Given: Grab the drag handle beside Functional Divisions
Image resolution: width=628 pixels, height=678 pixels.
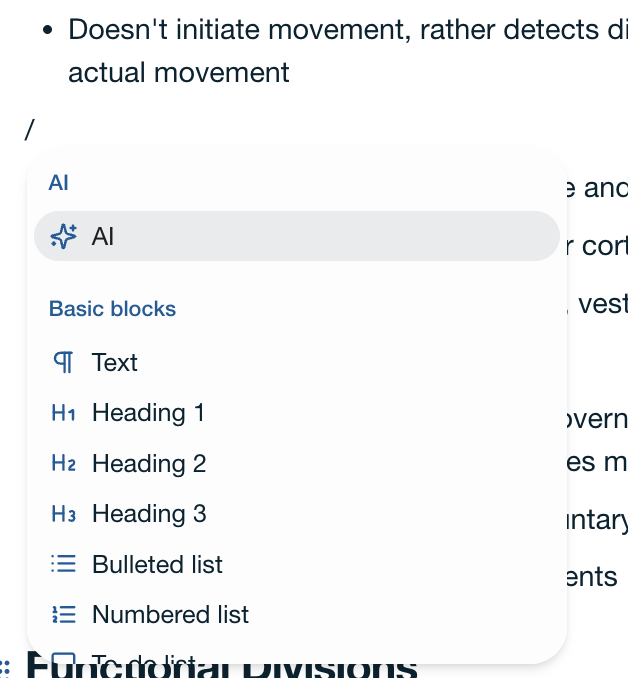Looking at the screenshot, I should (x=5, y=667).
